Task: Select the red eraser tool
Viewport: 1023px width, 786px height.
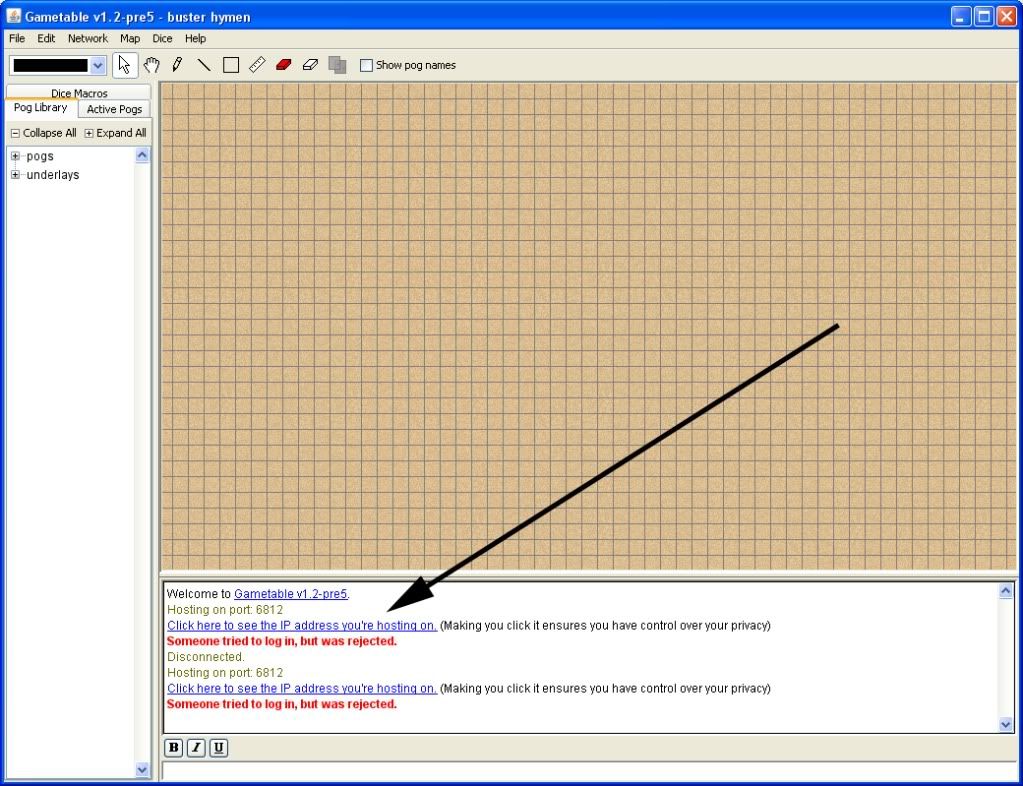Action: tap(283, 65)
